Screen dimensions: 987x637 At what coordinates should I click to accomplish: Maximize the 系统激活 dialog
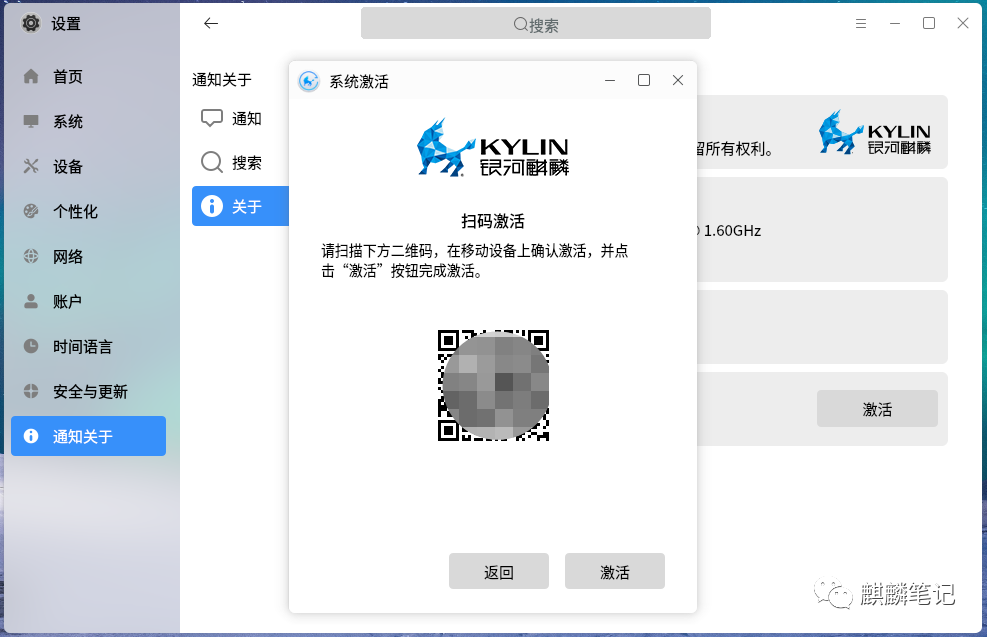(644, 80)
